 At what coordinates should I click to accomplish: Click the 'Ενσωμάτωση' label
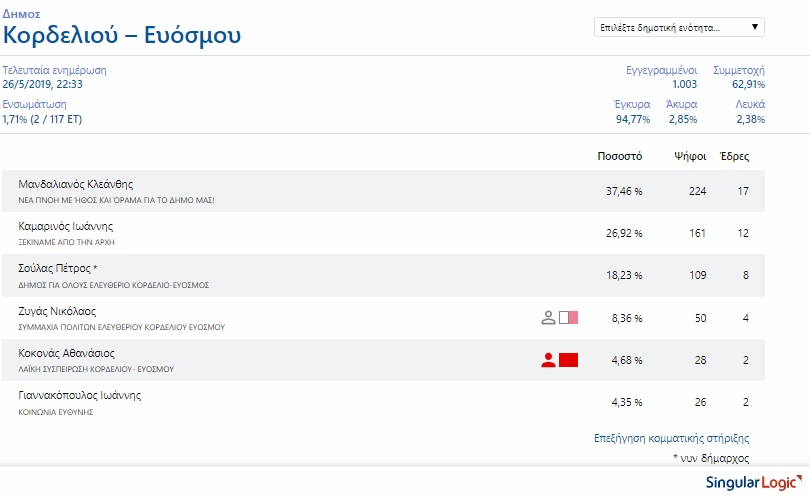coord(35,104)
